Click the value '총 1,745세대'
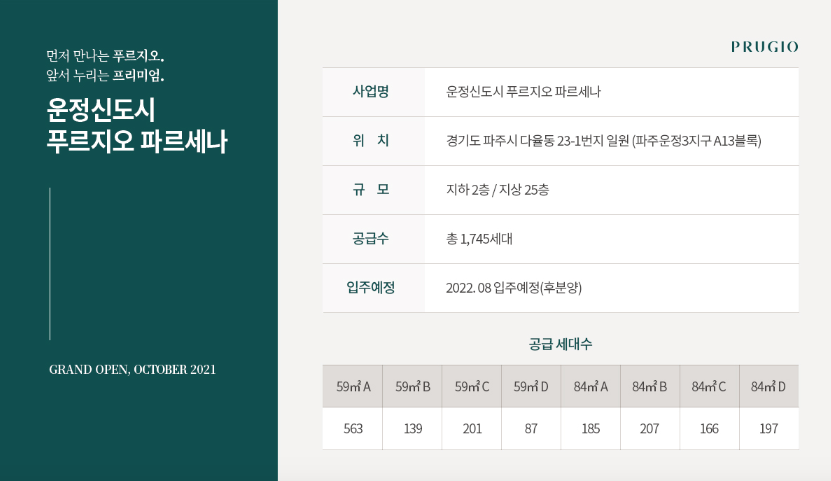 pos(480,239)
